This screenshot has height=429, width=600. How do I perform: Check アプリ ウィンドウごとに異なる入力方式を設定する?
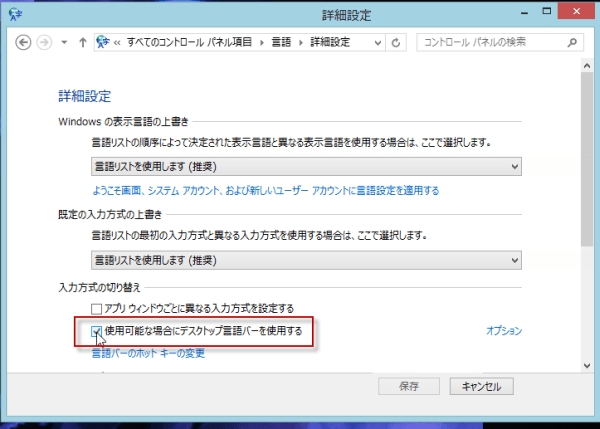(96, 308)
